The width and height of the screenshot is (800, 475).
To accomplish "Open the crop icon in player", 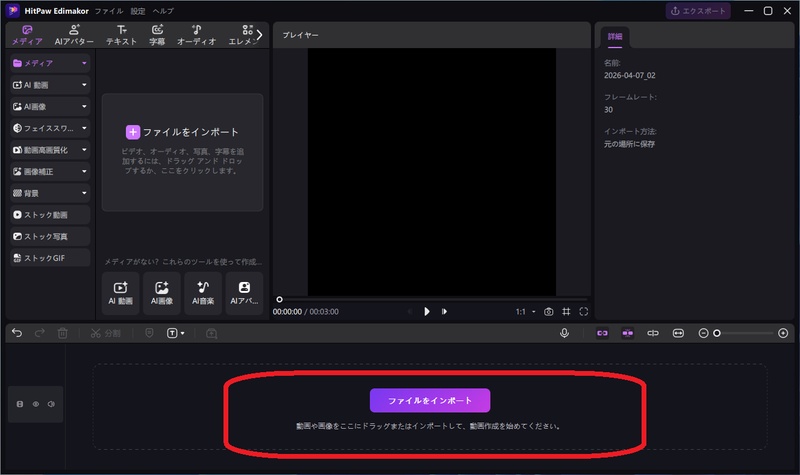I will tap(566, 312).
